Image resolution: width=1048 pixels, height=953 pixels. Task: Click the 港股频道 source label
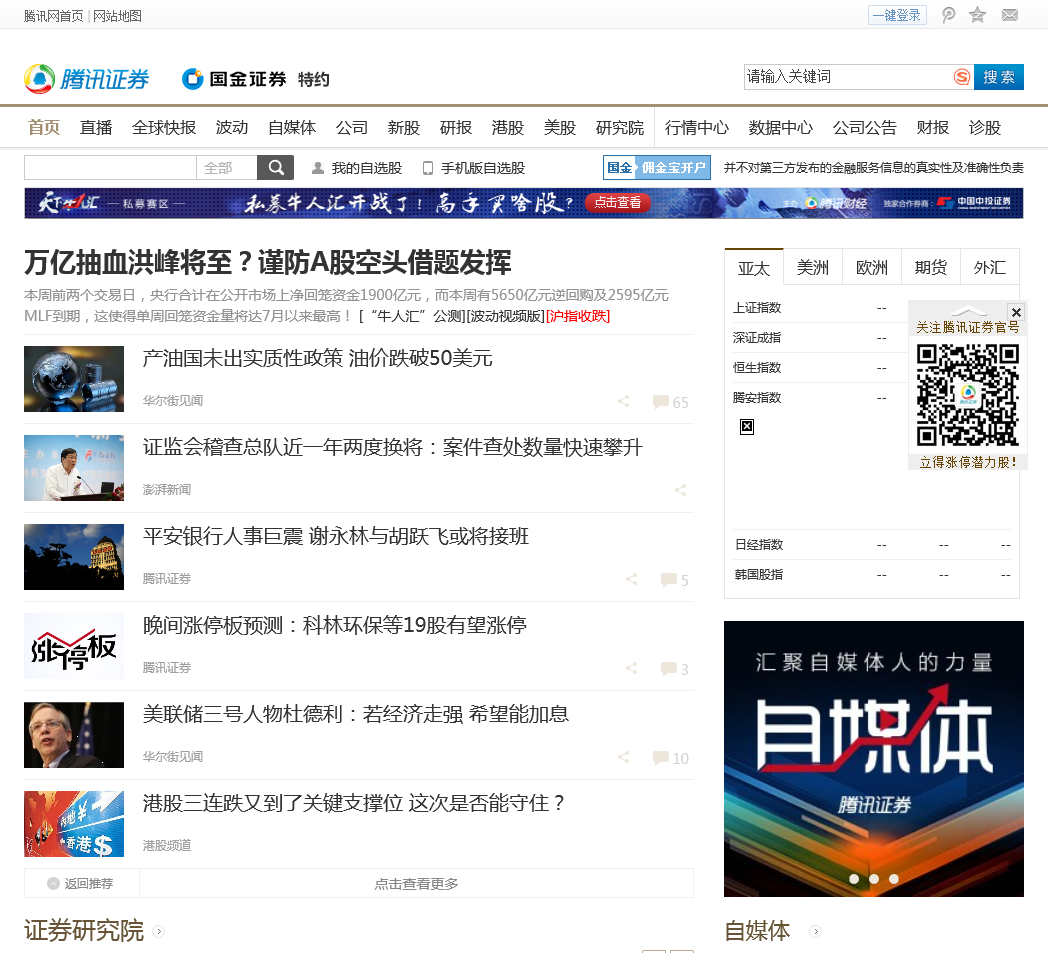(x=167, y=845)
